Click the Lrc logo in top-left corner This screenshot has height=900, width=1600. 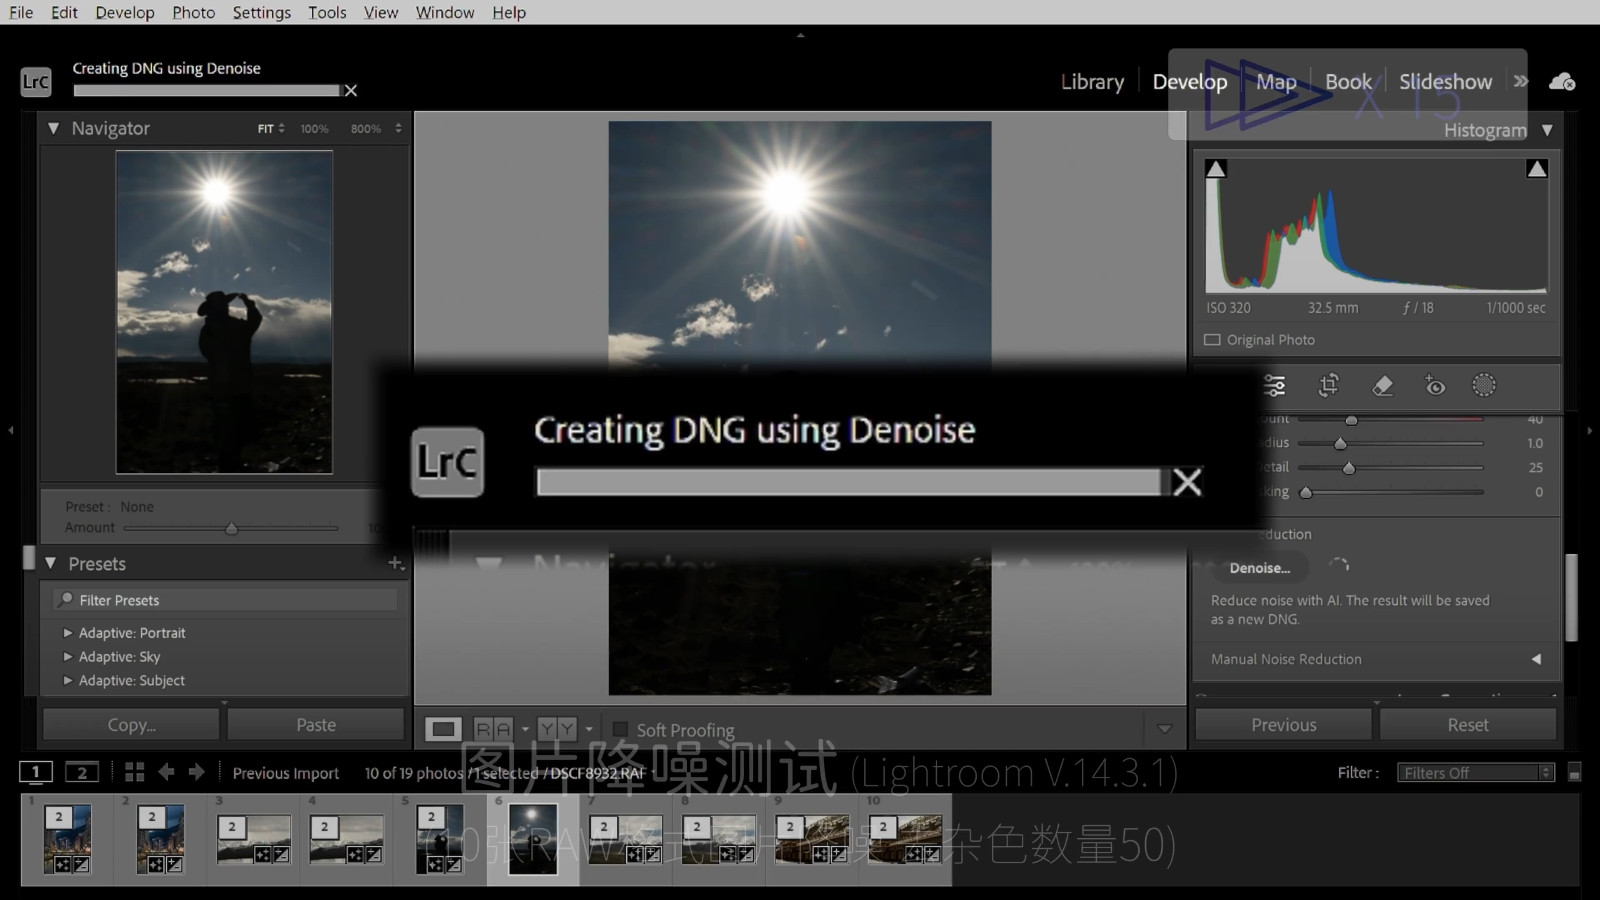pos(36,82)
